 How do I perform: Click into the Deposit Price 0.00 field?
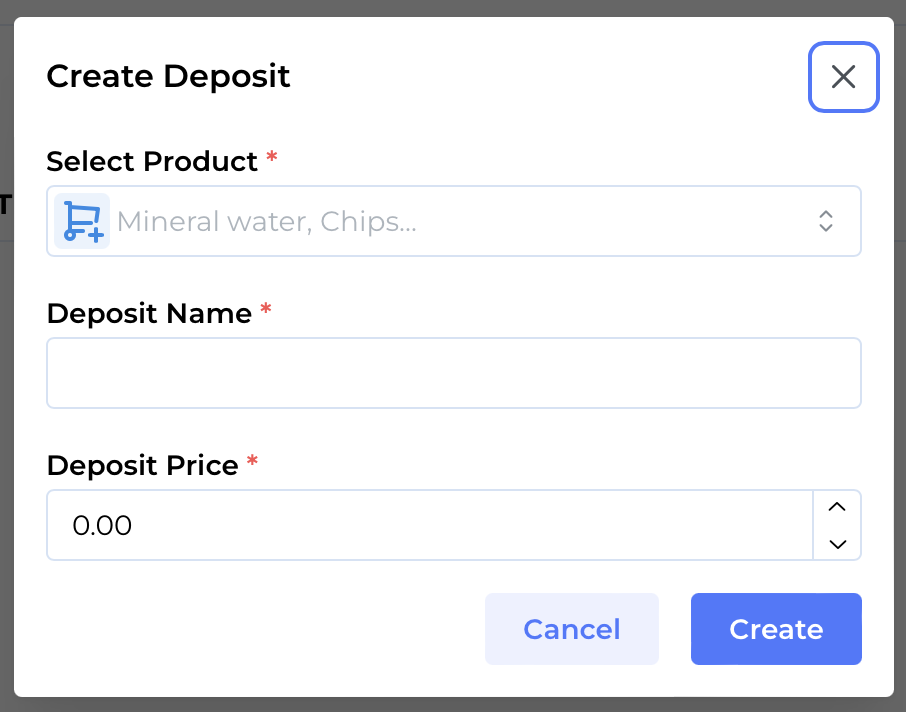[430, 525]
